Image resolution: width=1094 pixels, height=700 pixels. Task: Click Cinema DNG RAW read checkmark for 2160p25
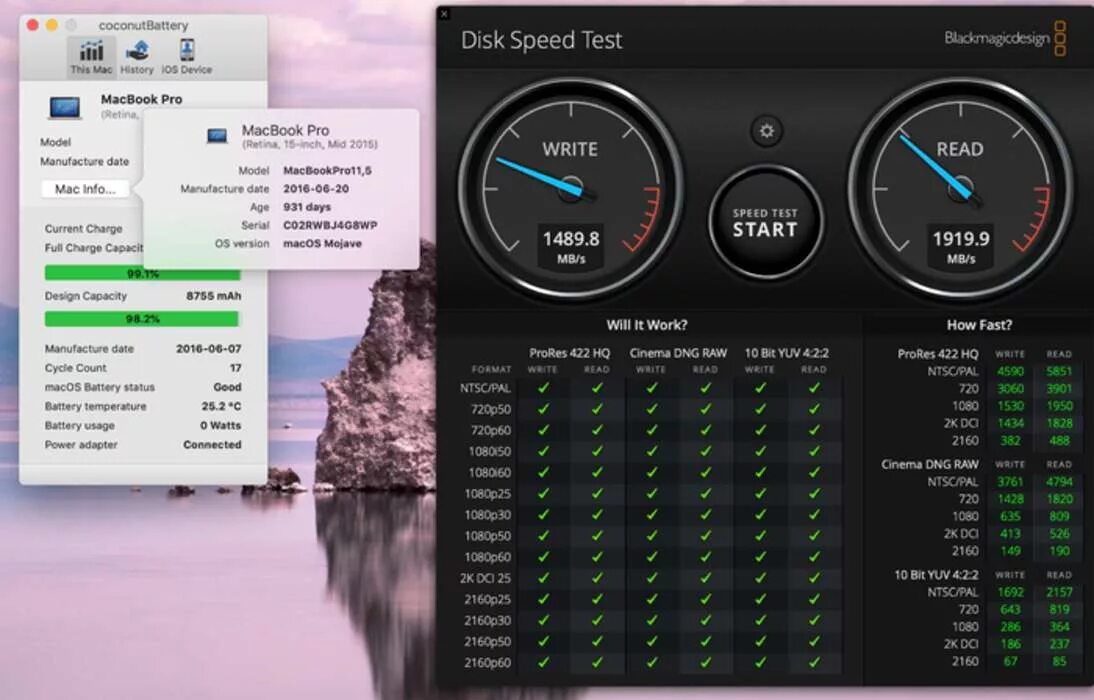pos(705,600)
